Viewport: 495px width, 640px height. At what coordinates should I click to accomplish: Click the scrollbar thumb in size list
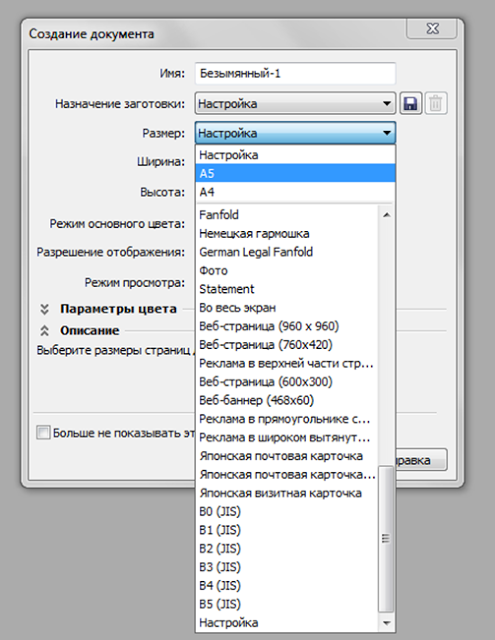pyautogui.click(x=386, y=539)
